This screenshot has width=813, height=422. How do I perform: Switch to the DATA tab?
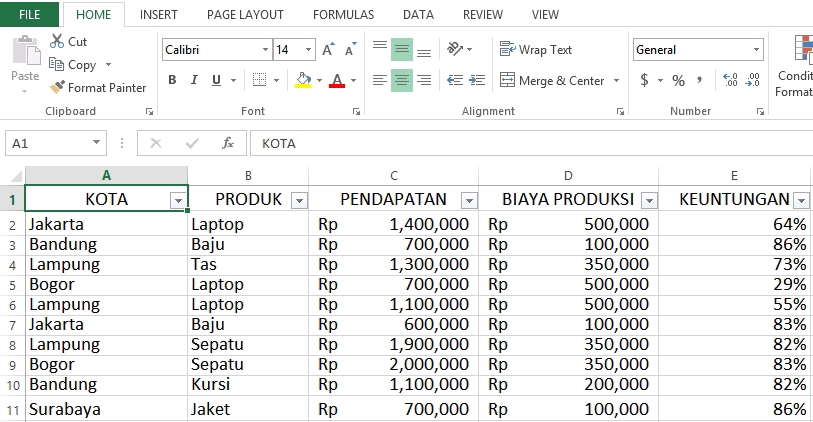[x=418, y=15]
